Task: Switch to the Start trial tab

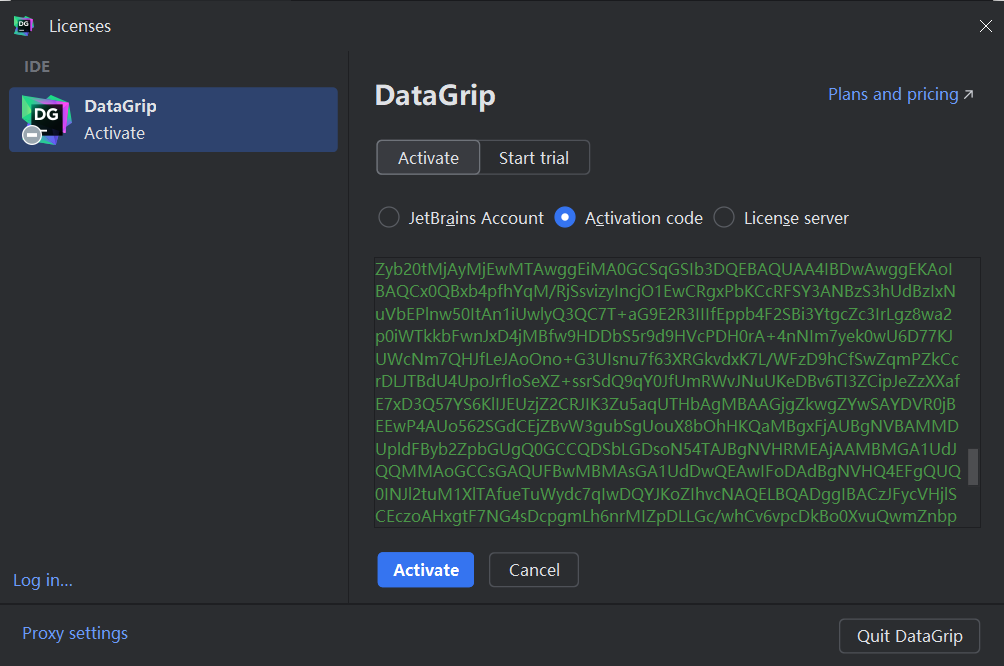Action: click(534, 158)
